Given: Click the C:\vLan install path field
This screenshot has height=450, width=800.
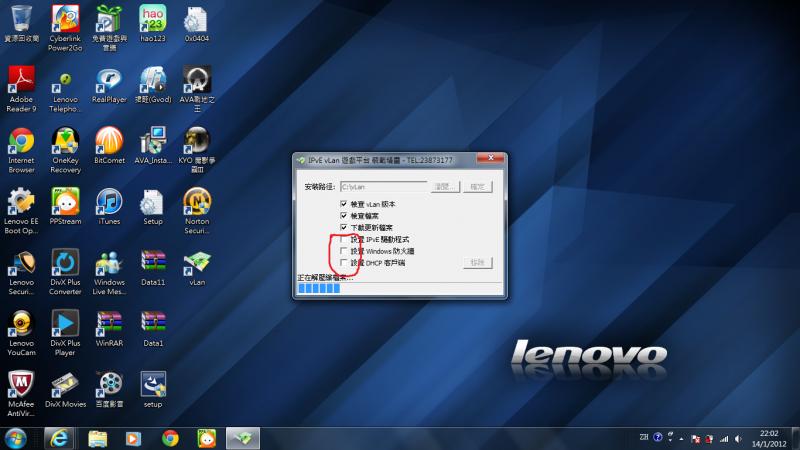Looking at the screenshot, I should coord(383,187).
